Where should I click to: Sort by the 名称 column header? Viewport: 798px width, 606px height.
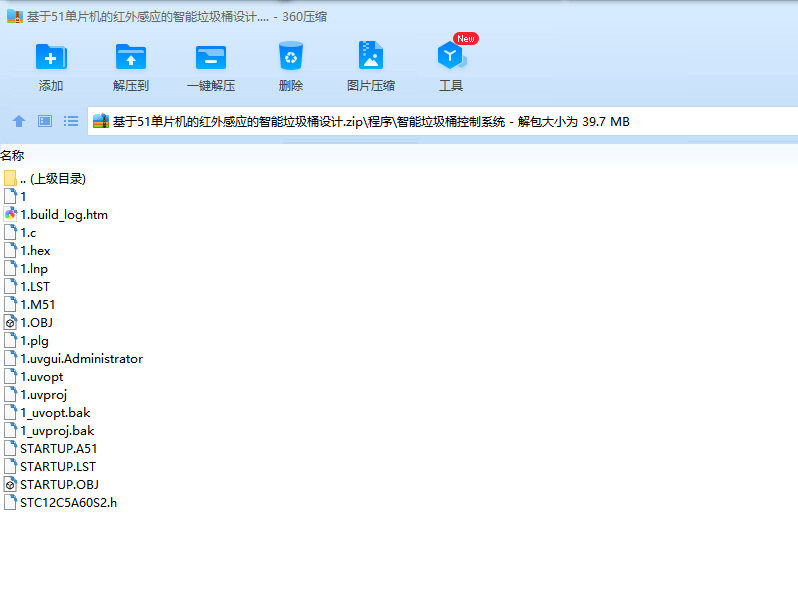(x=12, y=155)
